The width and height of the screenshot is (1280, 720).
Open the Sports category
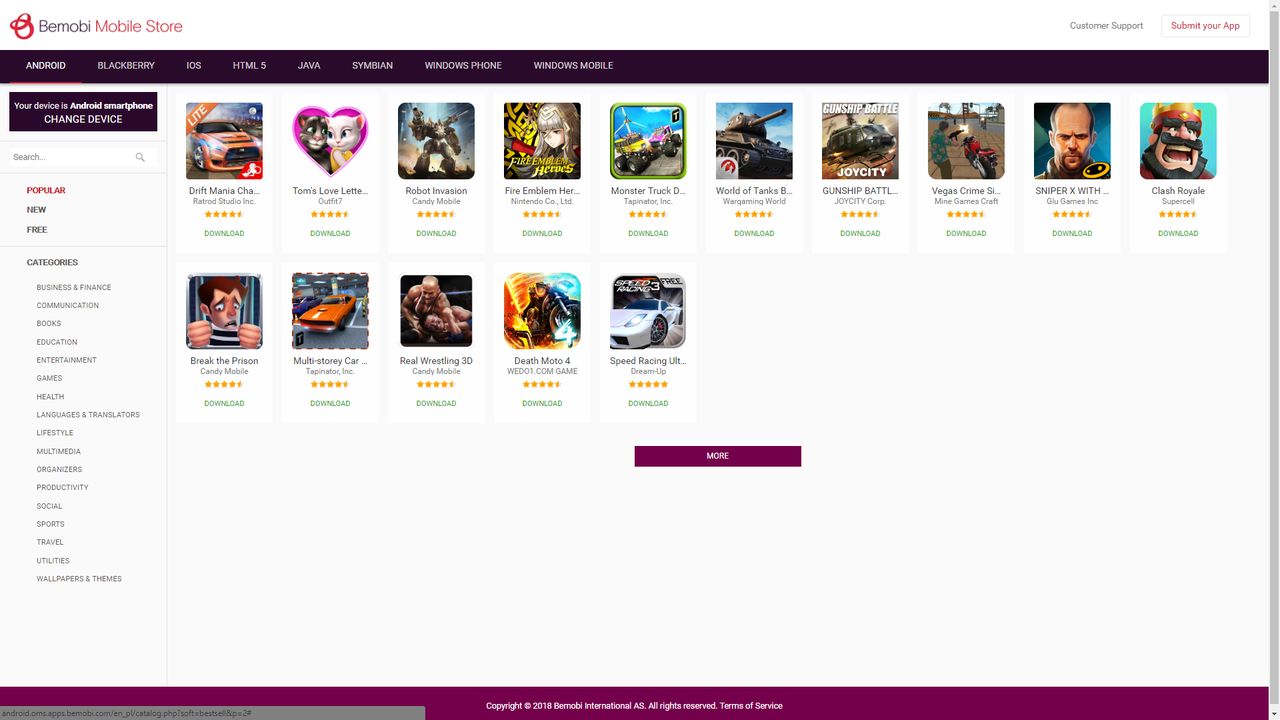point(50,524)
